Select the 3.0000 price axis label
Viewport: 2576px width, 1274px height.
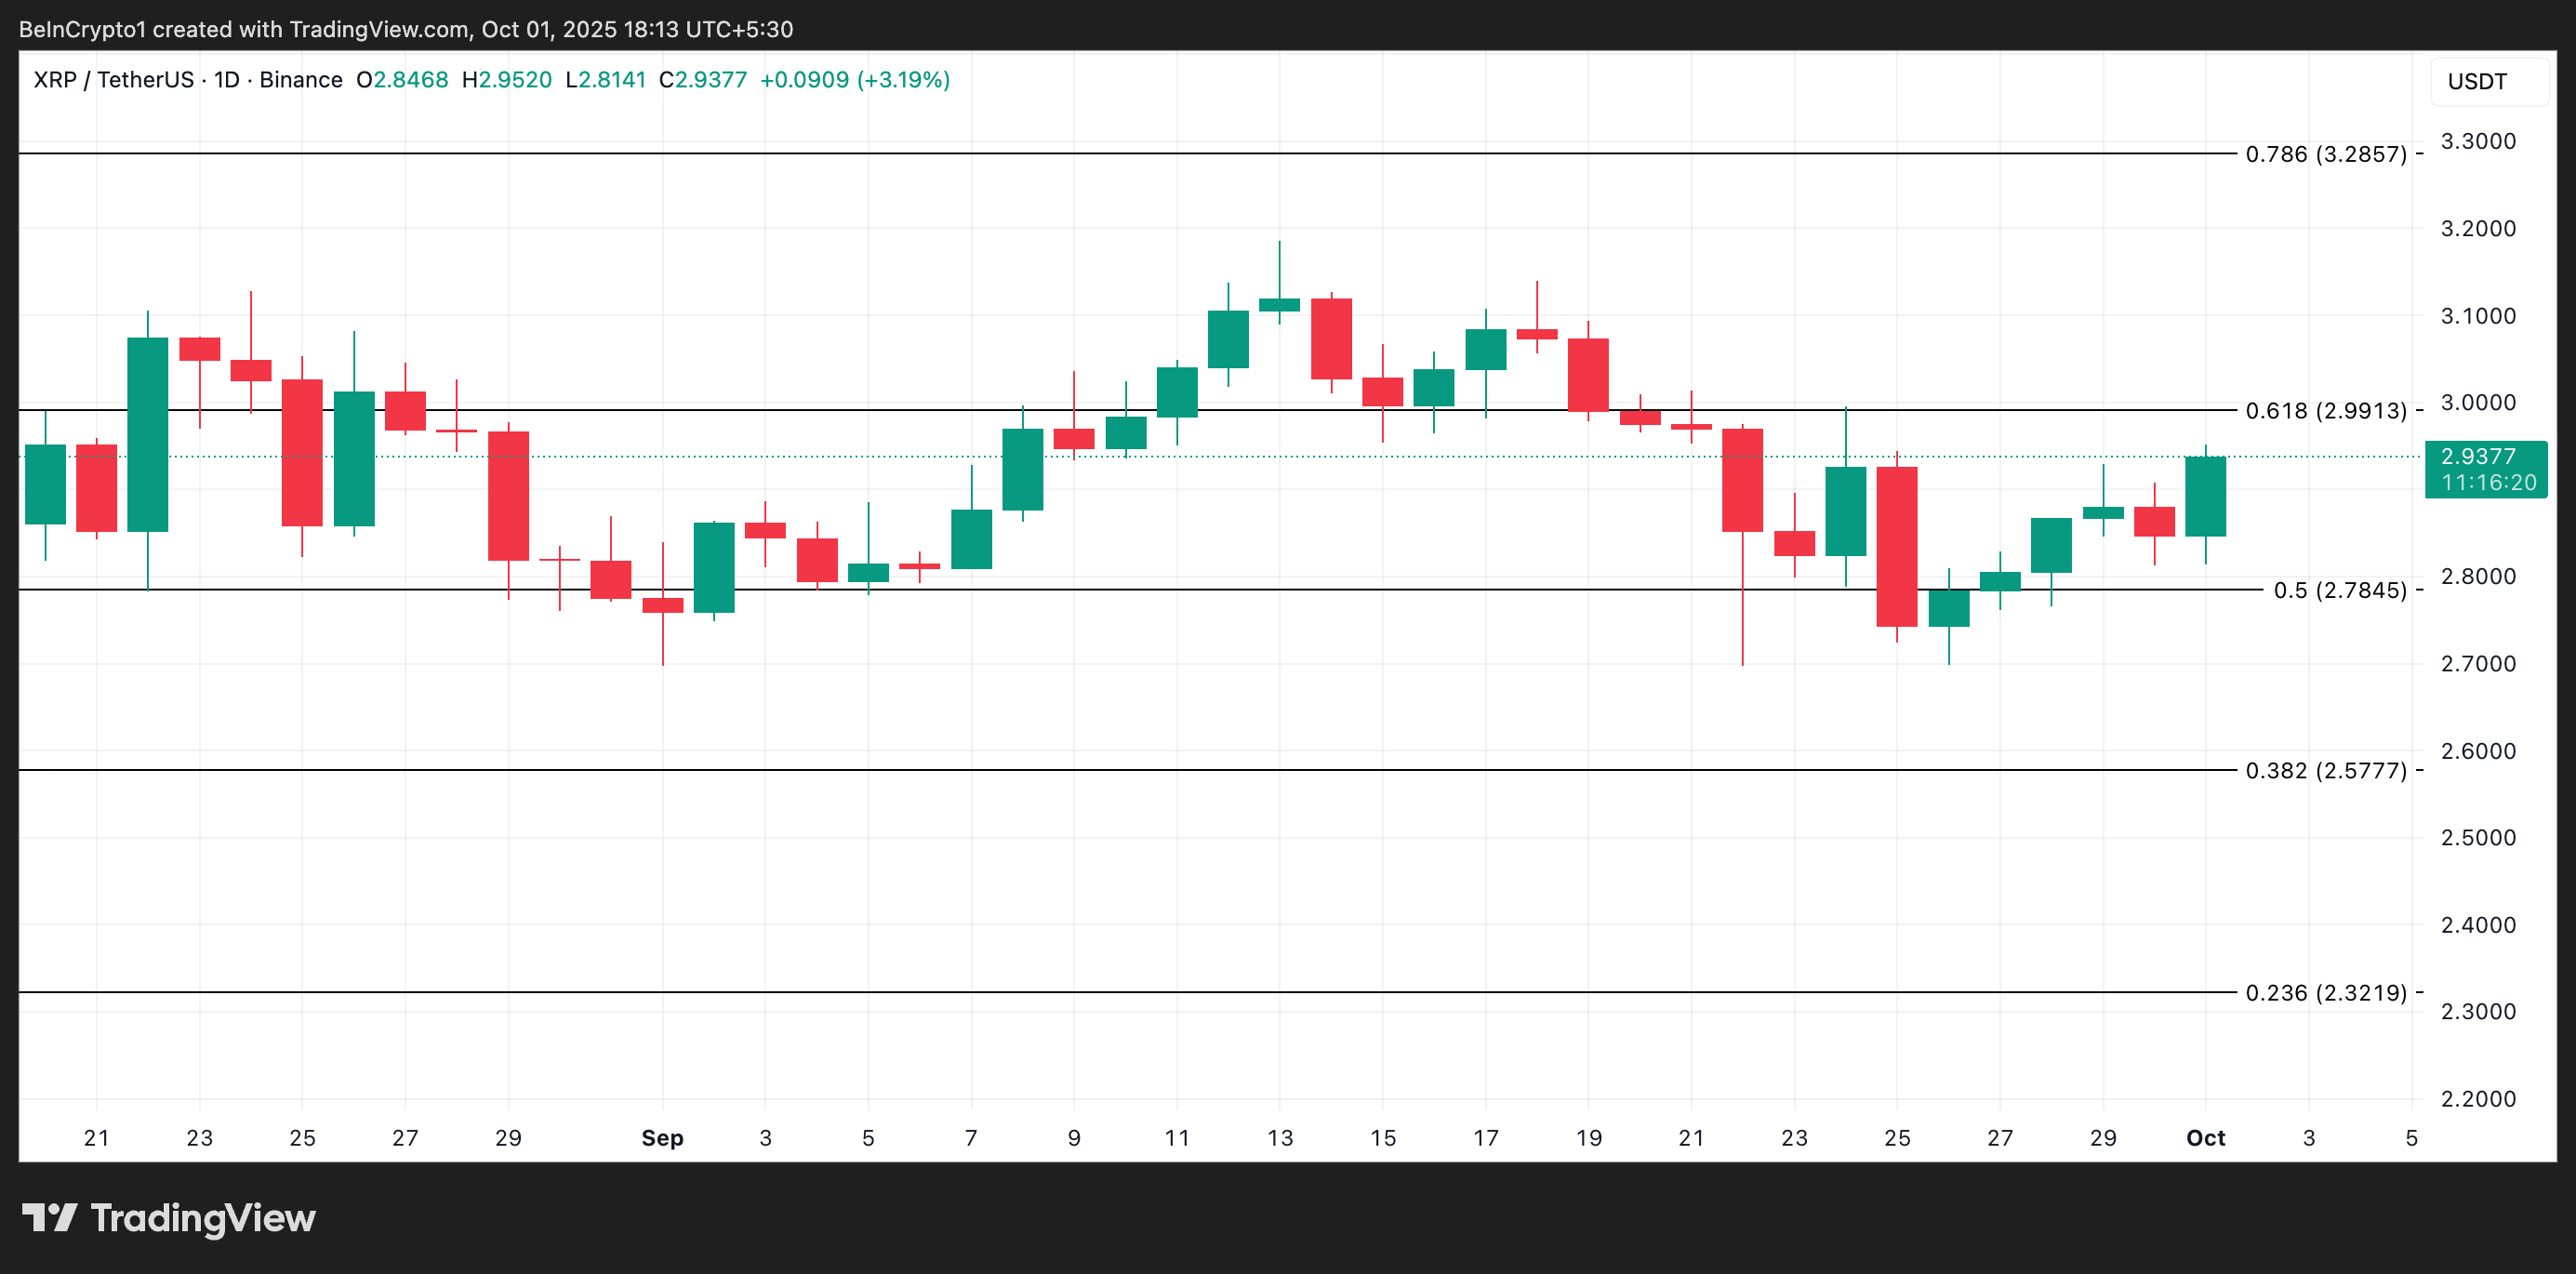tap(2480, 403)
